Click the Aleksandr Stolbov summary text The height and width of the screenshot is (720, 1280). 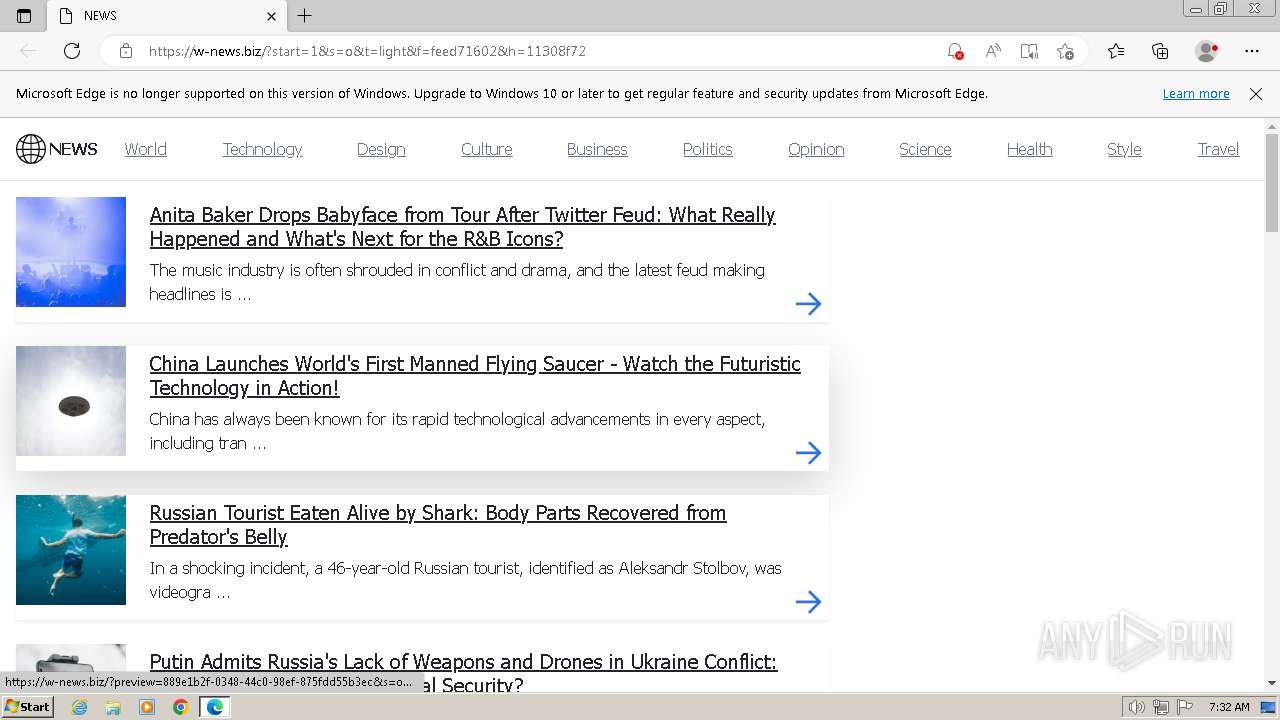[465, 580]
